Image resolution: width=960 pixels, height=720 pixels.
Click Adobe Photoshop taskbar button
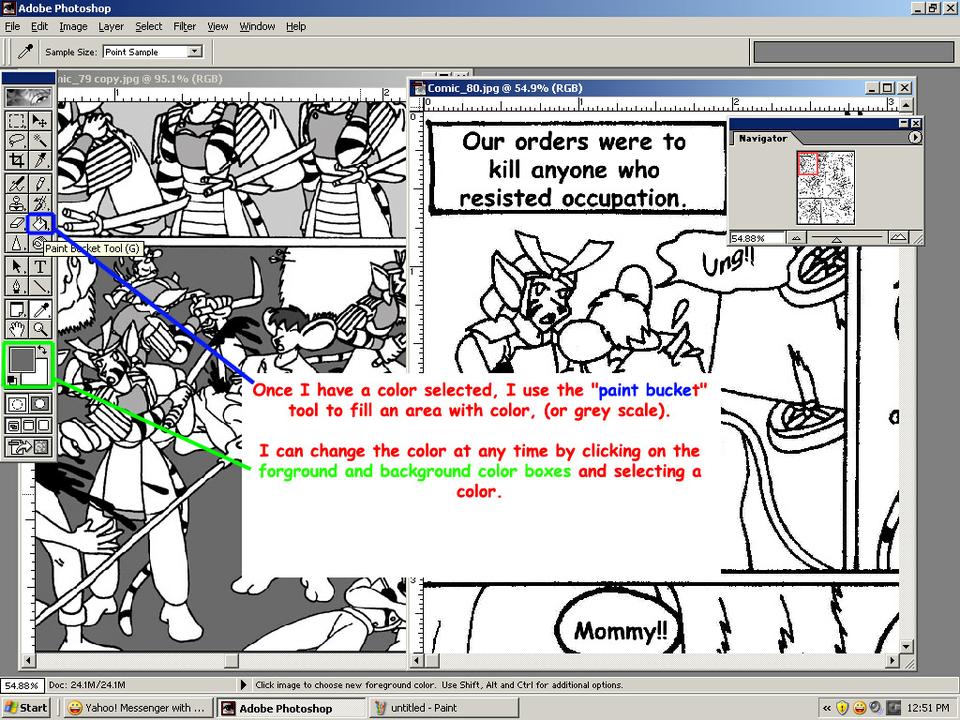click(291, 708)
